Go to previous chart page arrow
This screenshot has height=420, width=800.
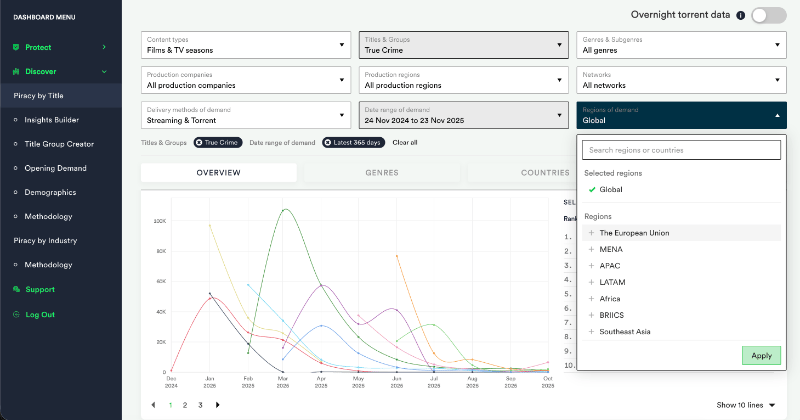click(x=153, y=405)
